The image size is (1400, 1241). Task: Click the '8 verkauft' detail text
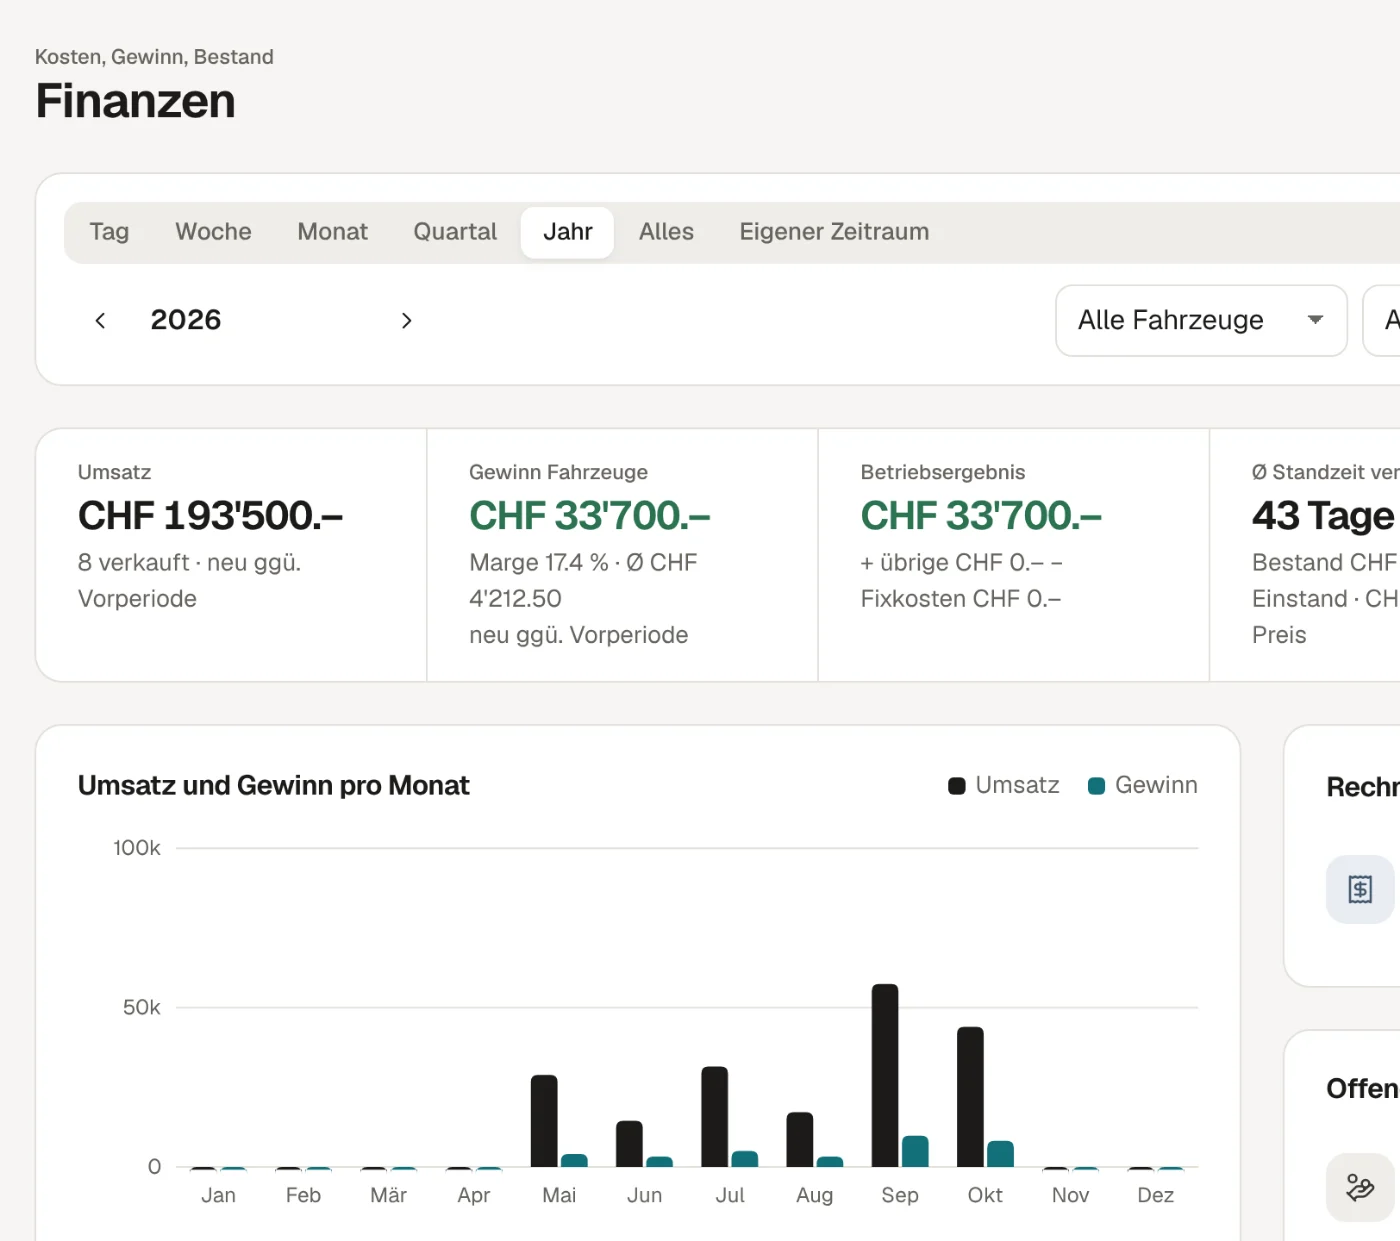tap(133, 562)
